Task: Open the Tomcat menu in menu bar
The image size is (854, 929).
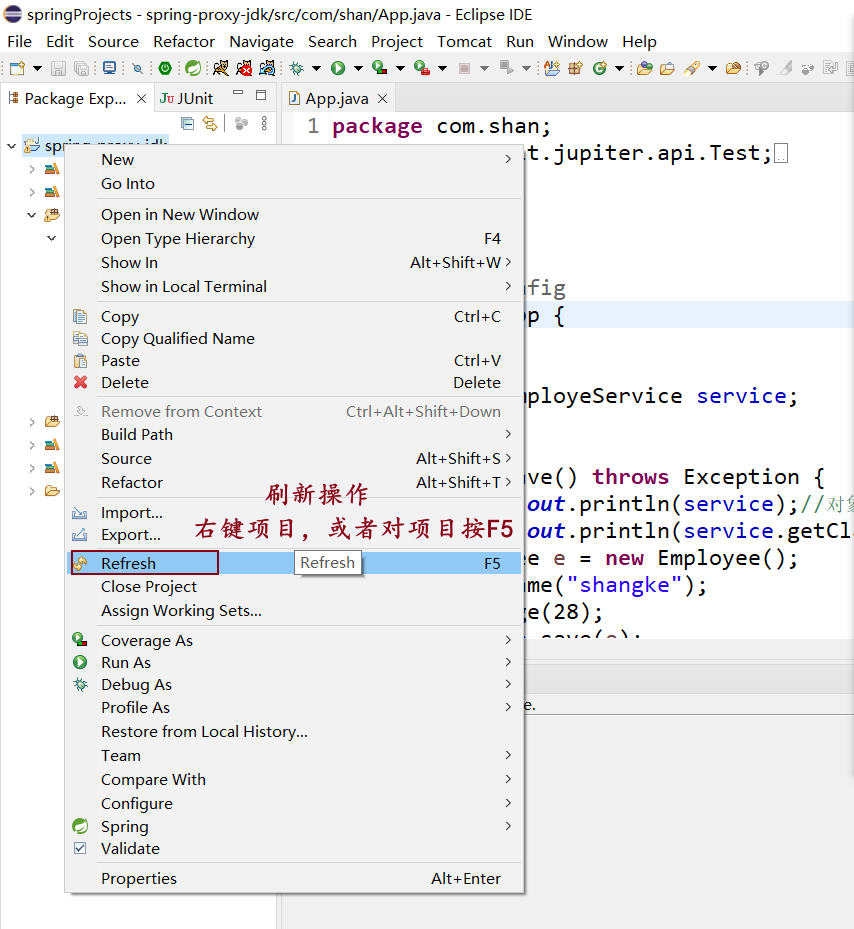Action: click(465, 41)
